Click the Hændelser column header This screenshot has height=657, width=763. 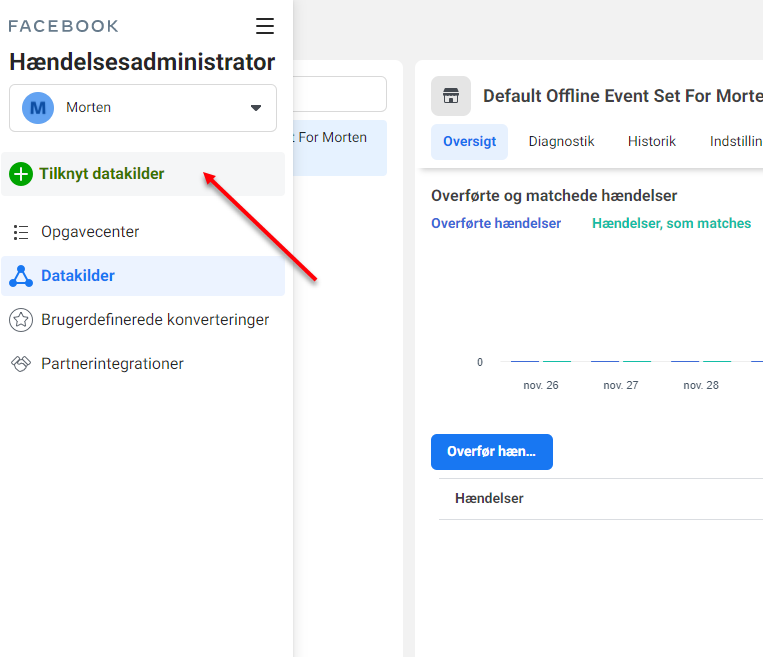[489, 498]
